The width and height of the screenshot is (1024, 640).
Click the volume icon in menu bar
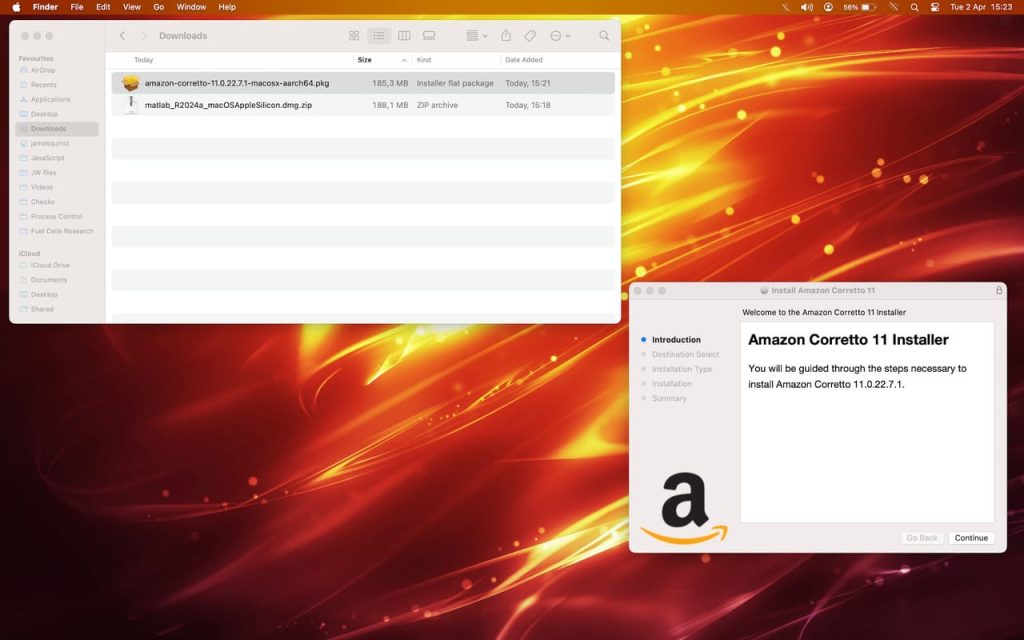click(x=807, y=7)
